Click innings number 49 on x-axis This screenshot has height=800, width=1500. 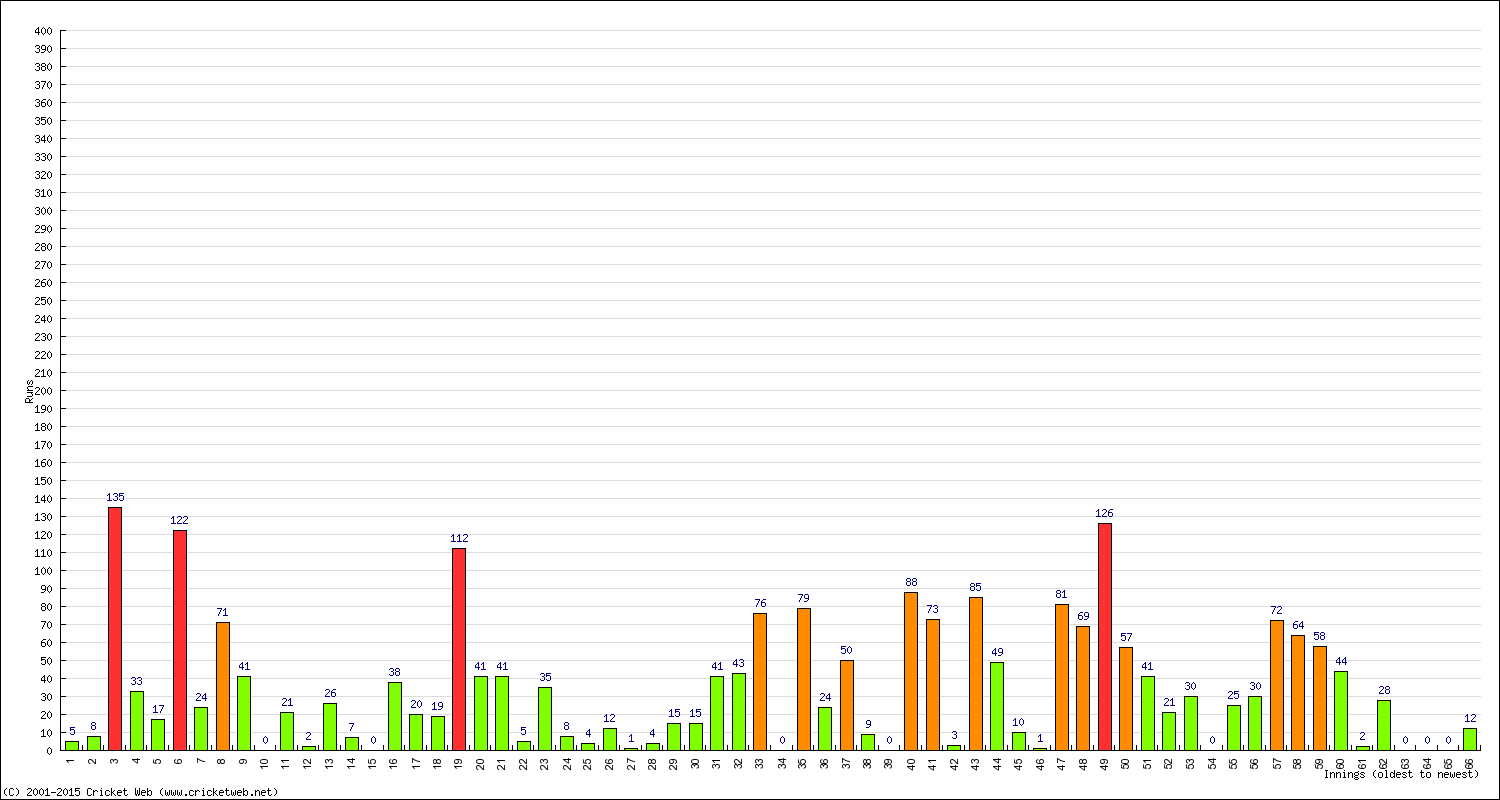coord(1105,762)
